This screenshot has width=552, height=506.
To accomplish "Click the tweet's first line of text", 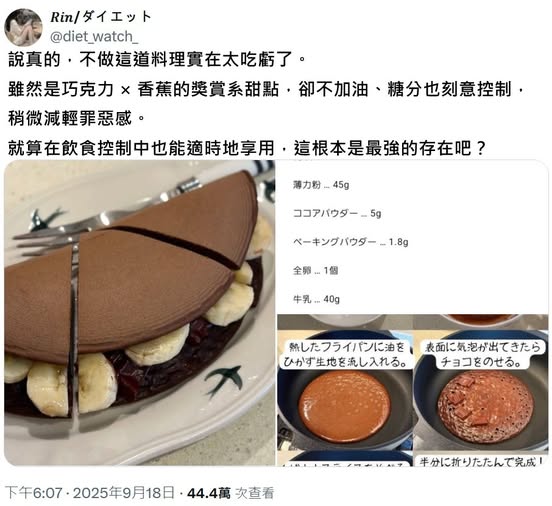I will [x=157, y=59].
